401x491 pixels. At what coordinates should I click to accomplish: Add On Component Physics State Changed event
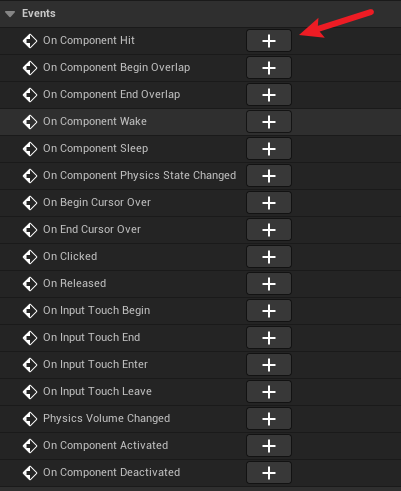[x=269, y=176]
